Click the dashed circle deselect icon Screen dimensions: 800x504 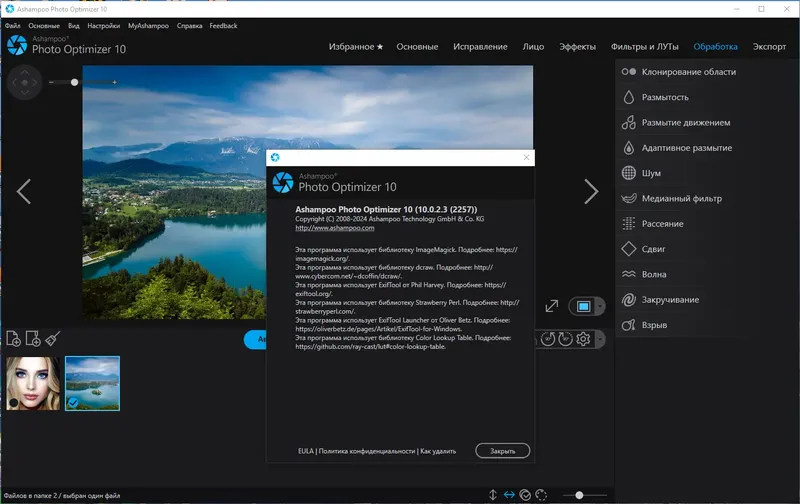point(541,495)
